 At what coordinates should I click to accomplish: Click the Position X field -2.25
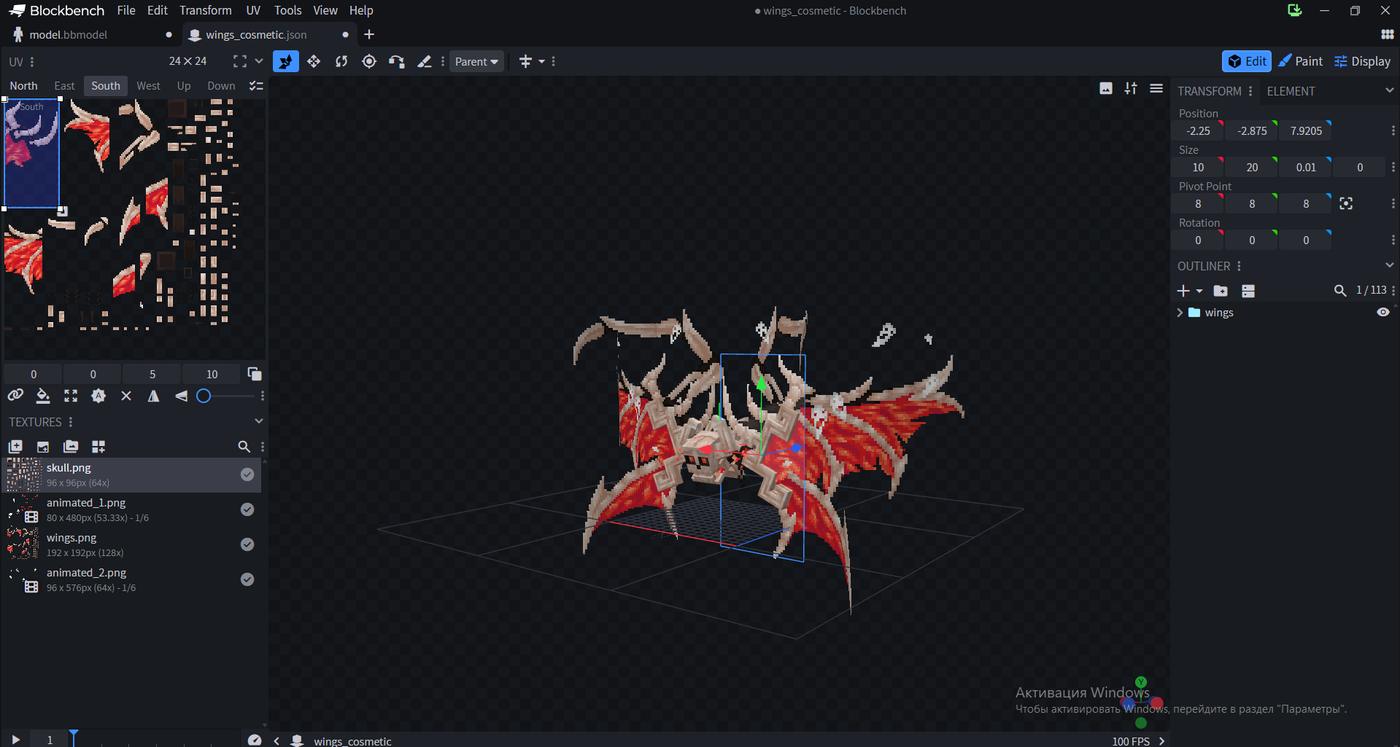click(1198, 131)
